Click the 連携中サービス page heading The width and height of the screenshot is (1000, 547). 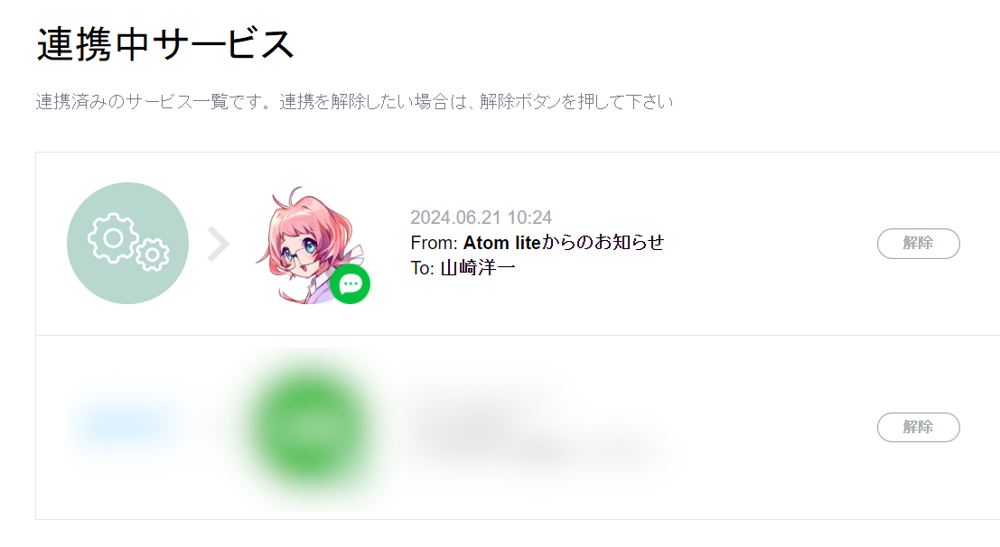165,44
